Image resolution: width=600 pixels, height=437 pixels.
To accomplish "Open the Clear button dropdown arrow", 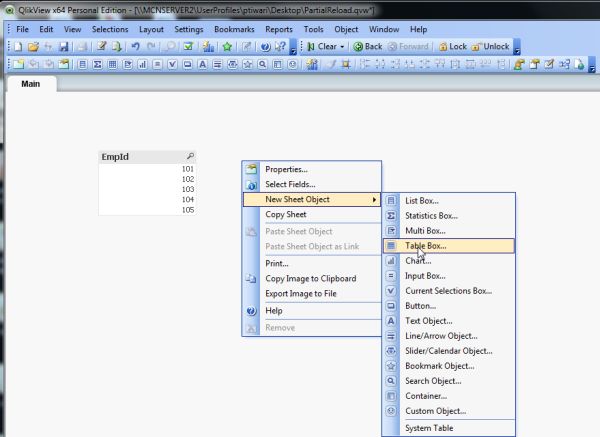I will 342,47.
